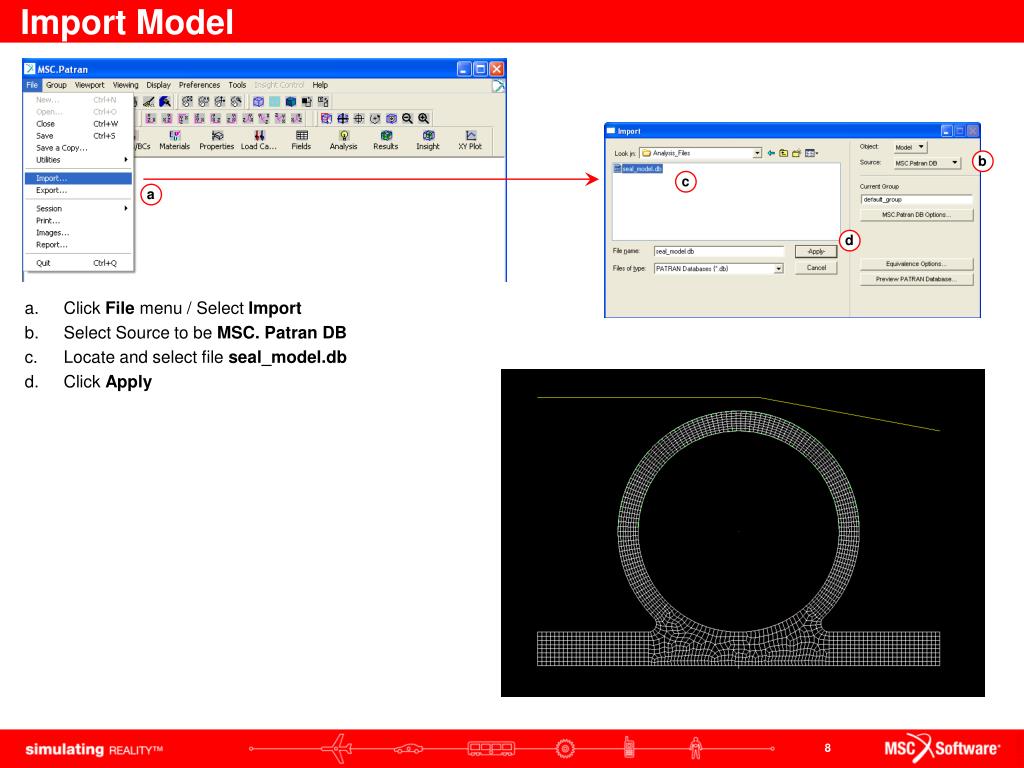The width and height of the screenshot is (1024, 768).
Task: Open the Display menu
Action: point(158,85)
